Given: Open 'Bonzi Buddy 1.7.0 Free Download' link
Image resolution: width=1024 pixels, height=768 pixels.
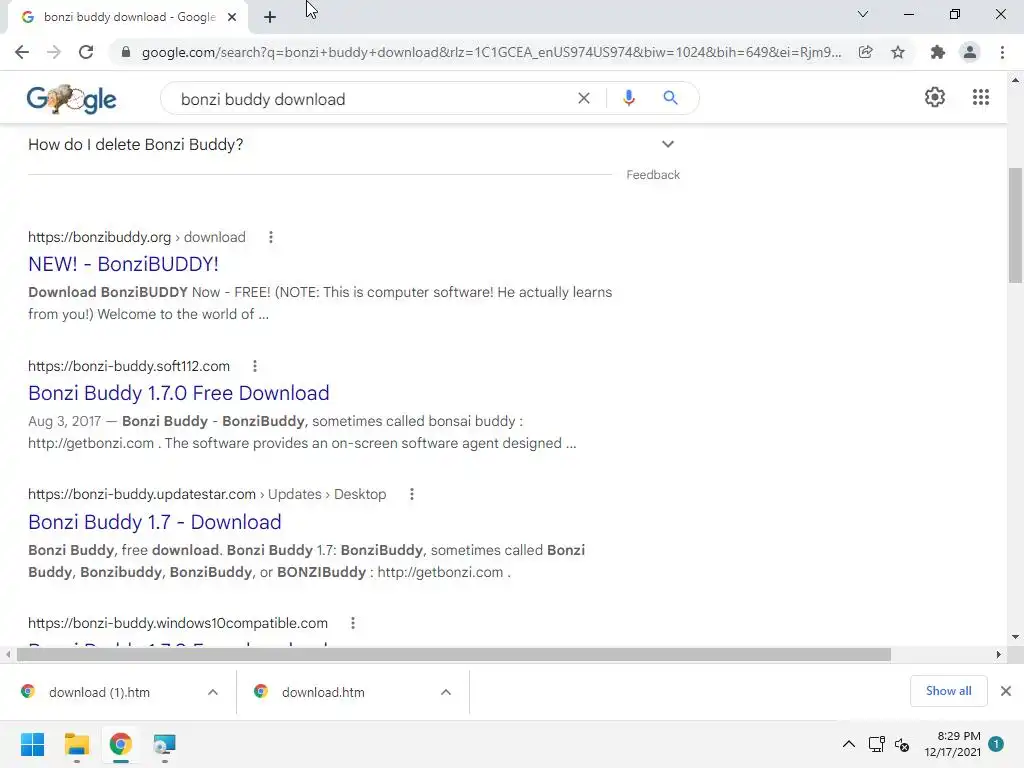Looking at the screenshot, I should [x=178, y=393].
